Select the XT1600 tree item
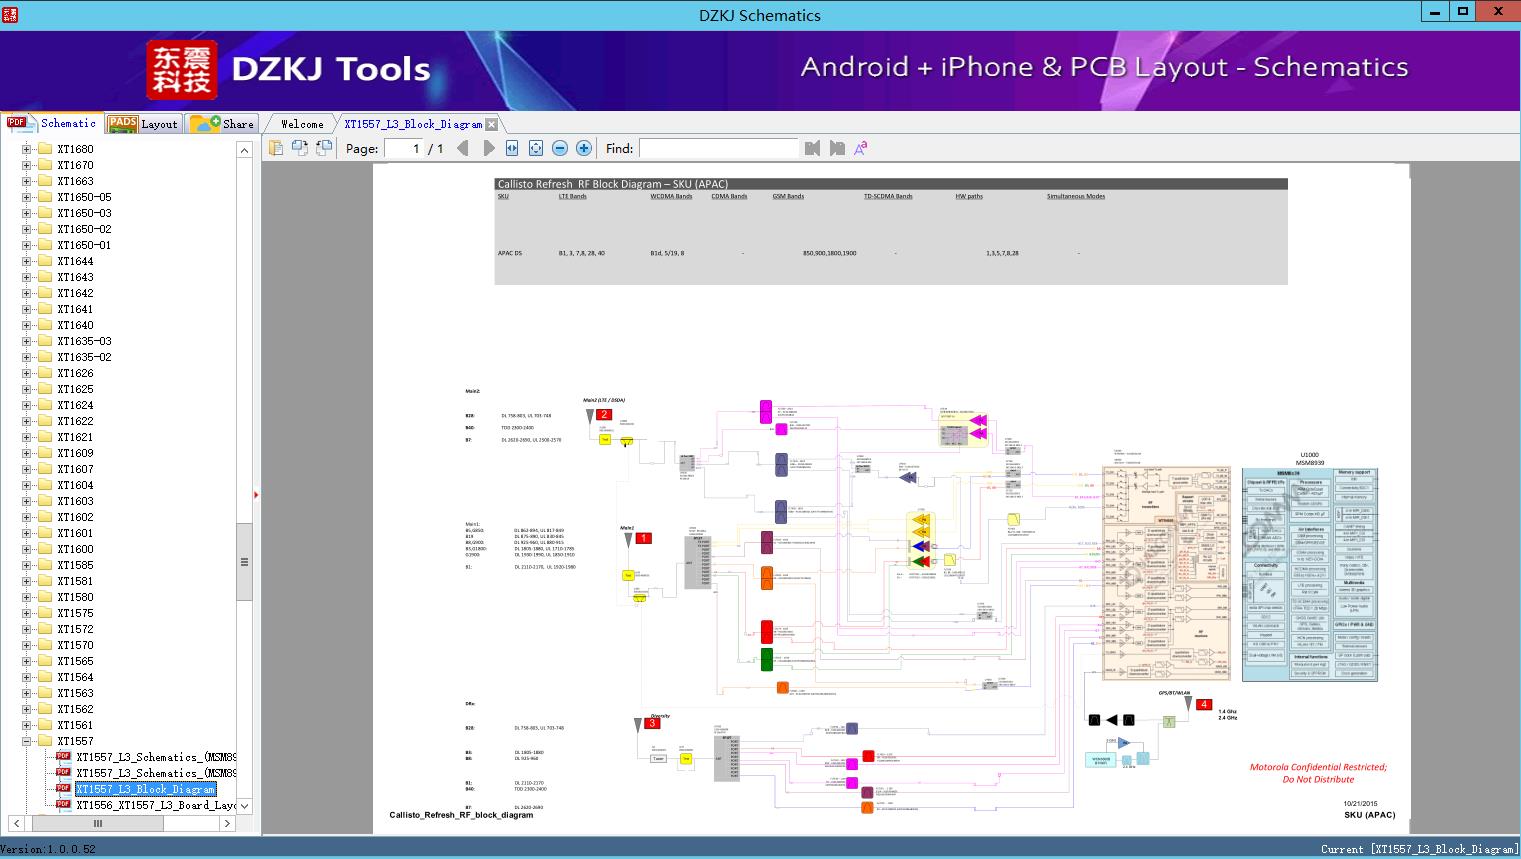1521x859 pixels. pyautogui.click(x=75, y=549)
